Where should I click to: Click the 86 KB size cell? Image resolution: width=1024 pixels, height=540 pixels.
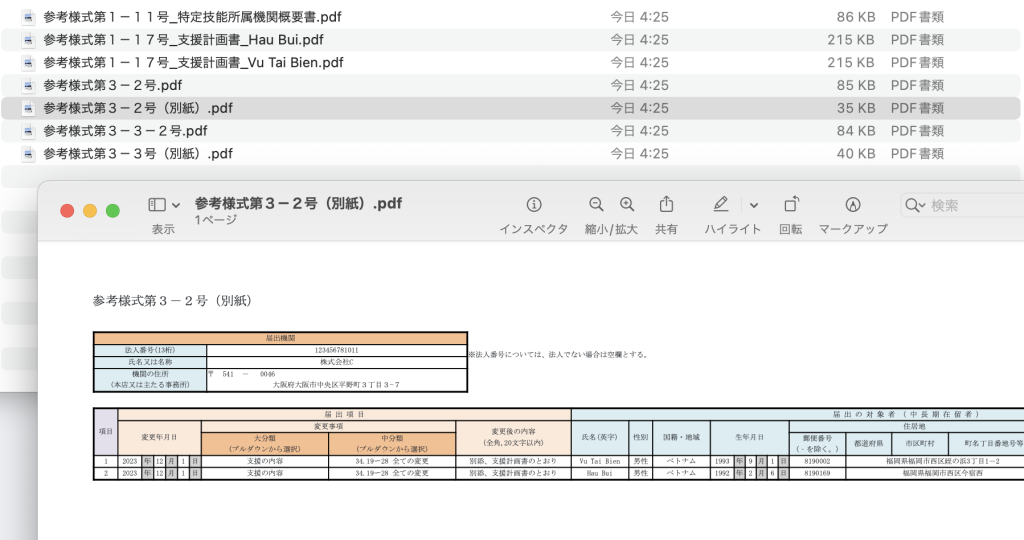tap(856, 17)
